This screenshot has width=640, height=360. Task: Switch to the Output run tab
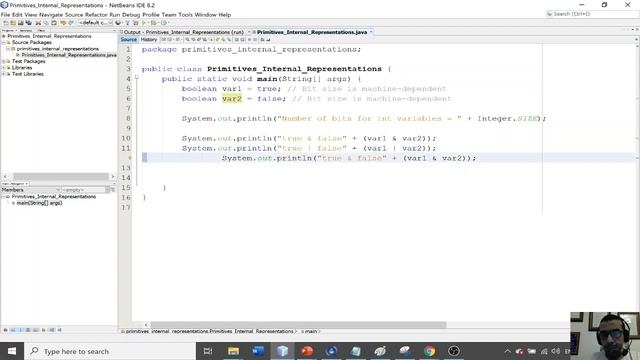[x=183, y=32]
